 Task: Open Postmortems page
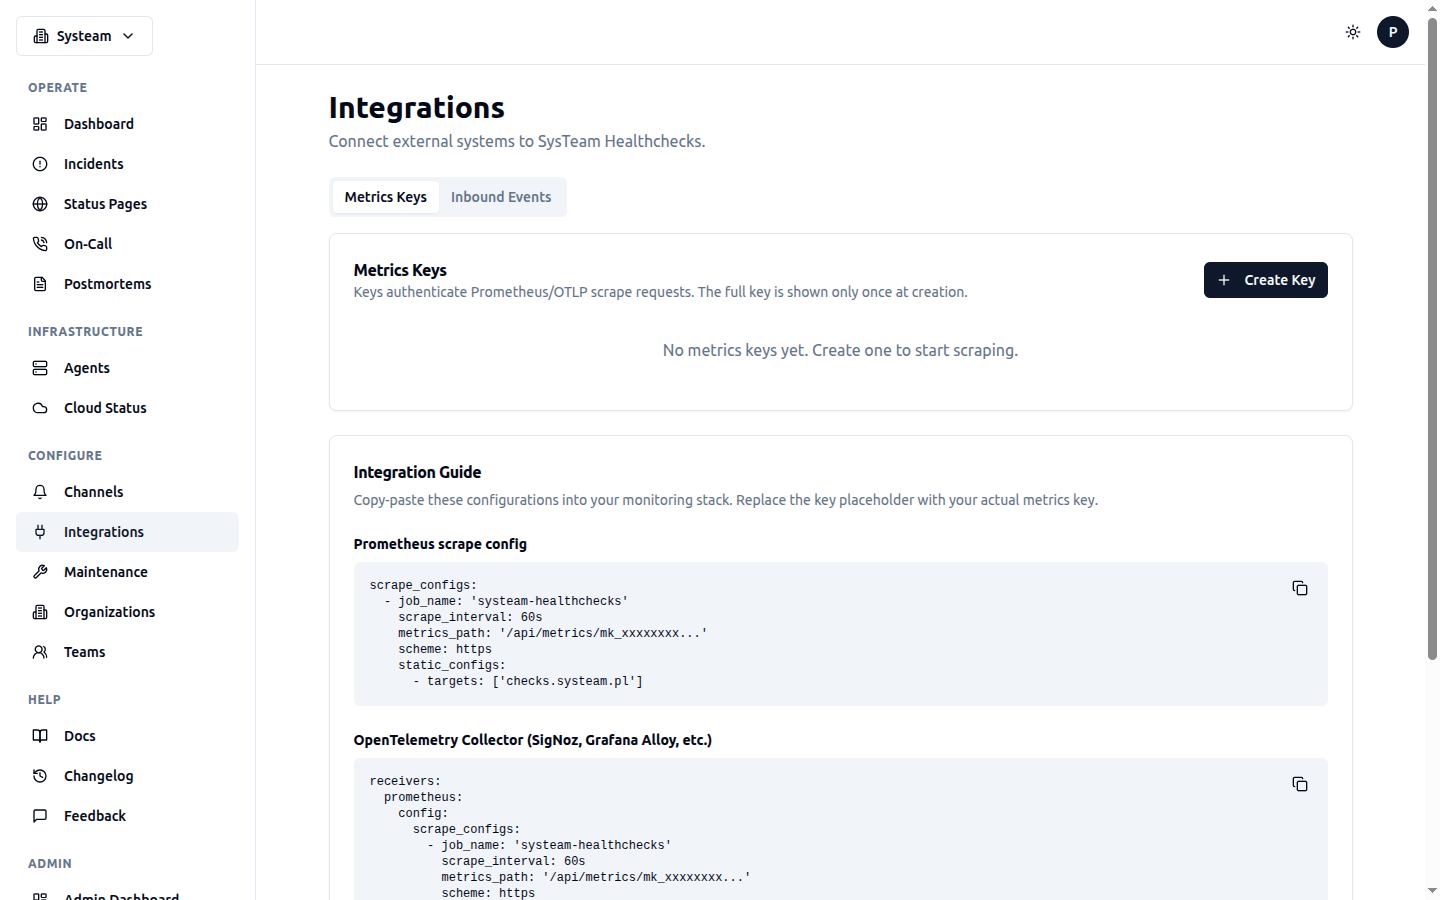[127, 284]
